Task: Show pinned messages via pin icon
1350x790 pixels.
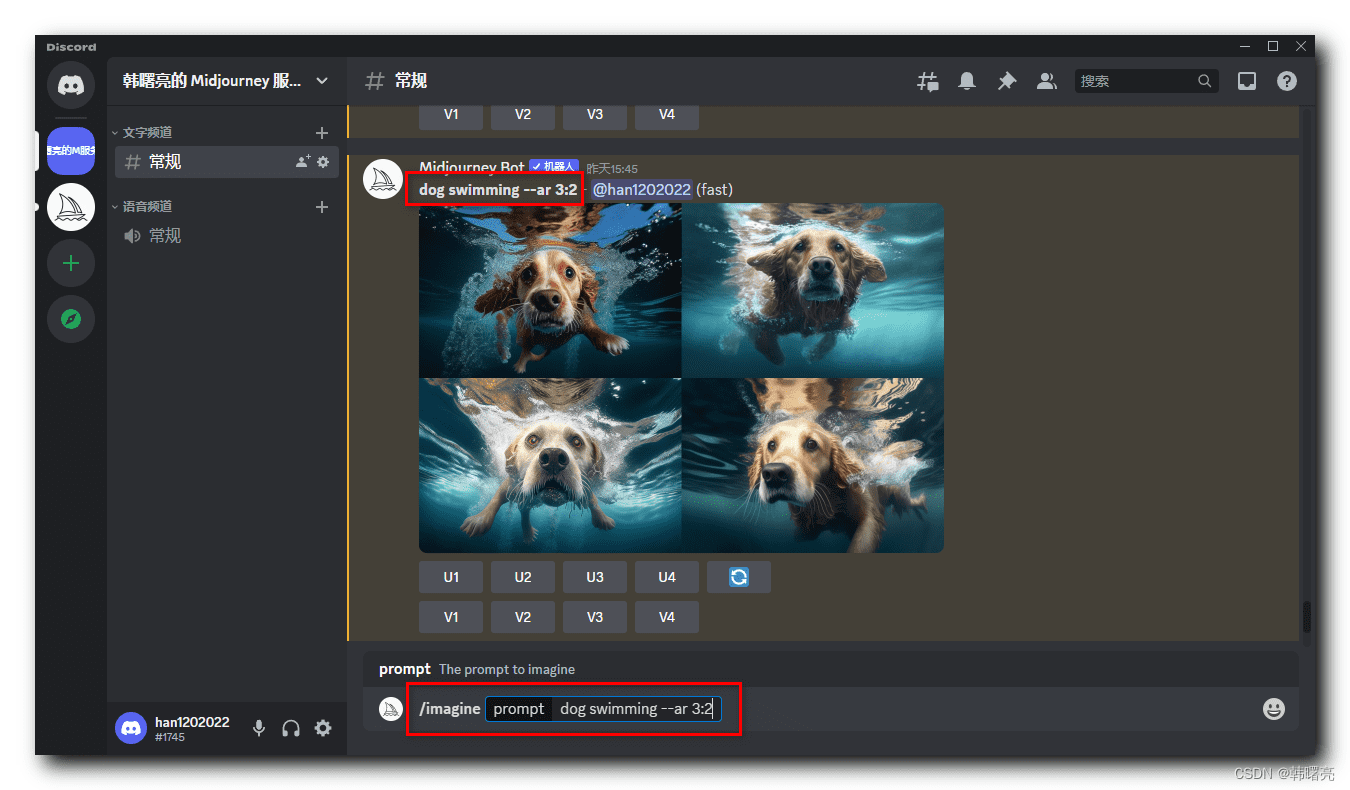Action: click(x=1007, y=81)
